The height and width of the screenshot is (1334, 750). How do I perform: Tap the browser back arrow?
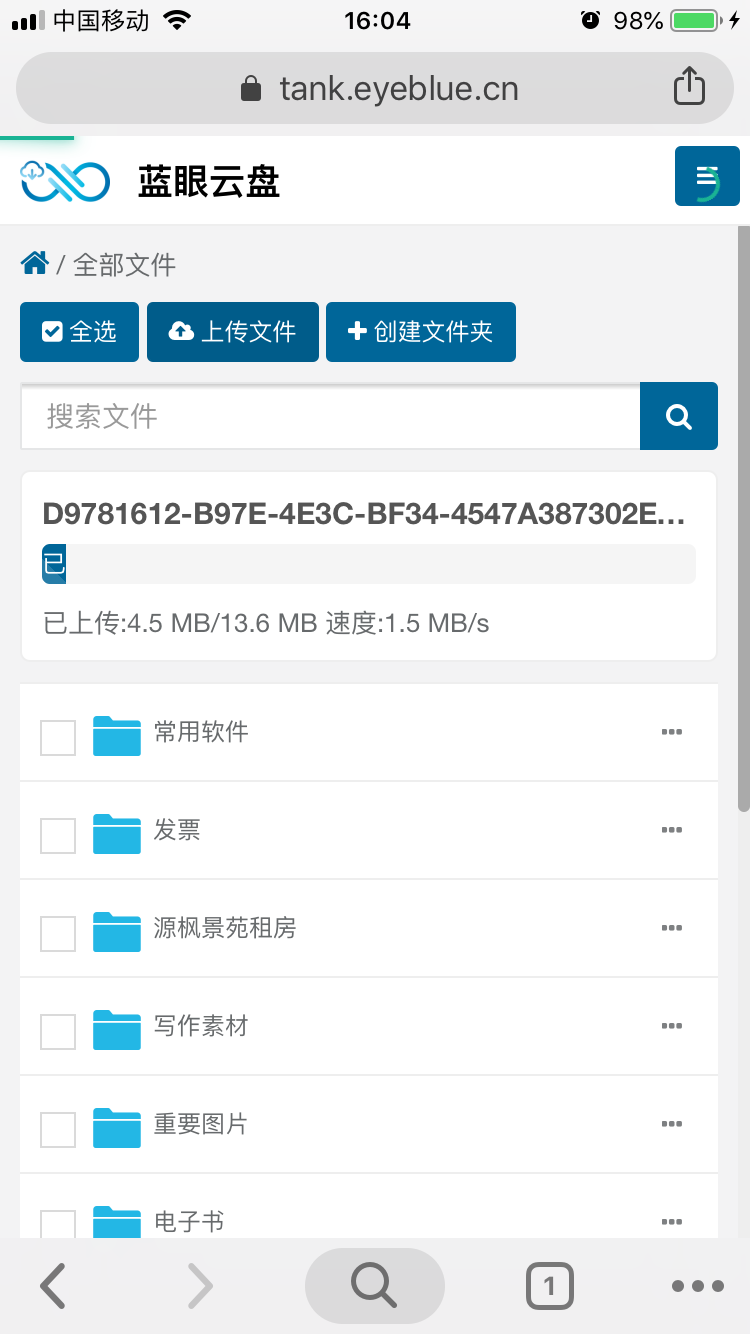pos(54,1286)
